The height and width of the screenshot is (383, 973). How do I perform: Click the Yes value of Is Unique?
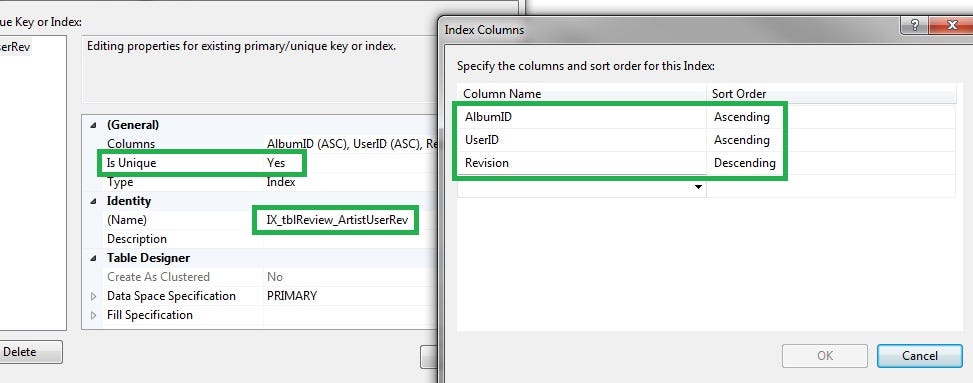[x=276, y=163]
